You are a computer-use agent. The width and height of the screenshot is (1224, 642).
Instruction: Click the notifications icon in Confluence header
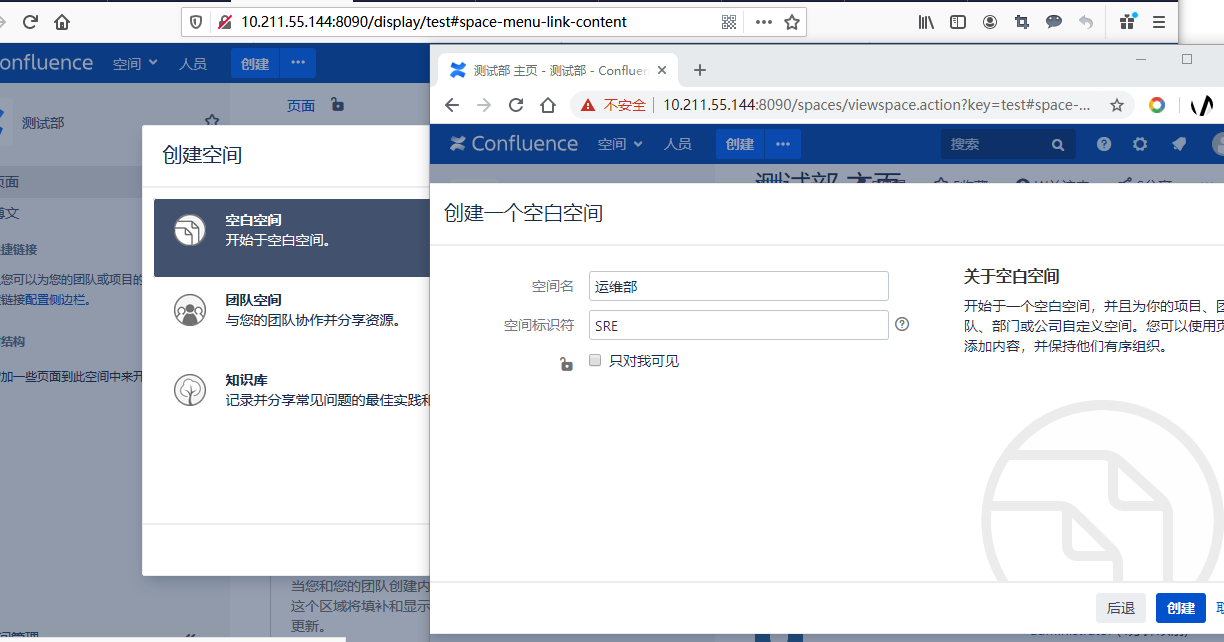tap(1179, 144)
